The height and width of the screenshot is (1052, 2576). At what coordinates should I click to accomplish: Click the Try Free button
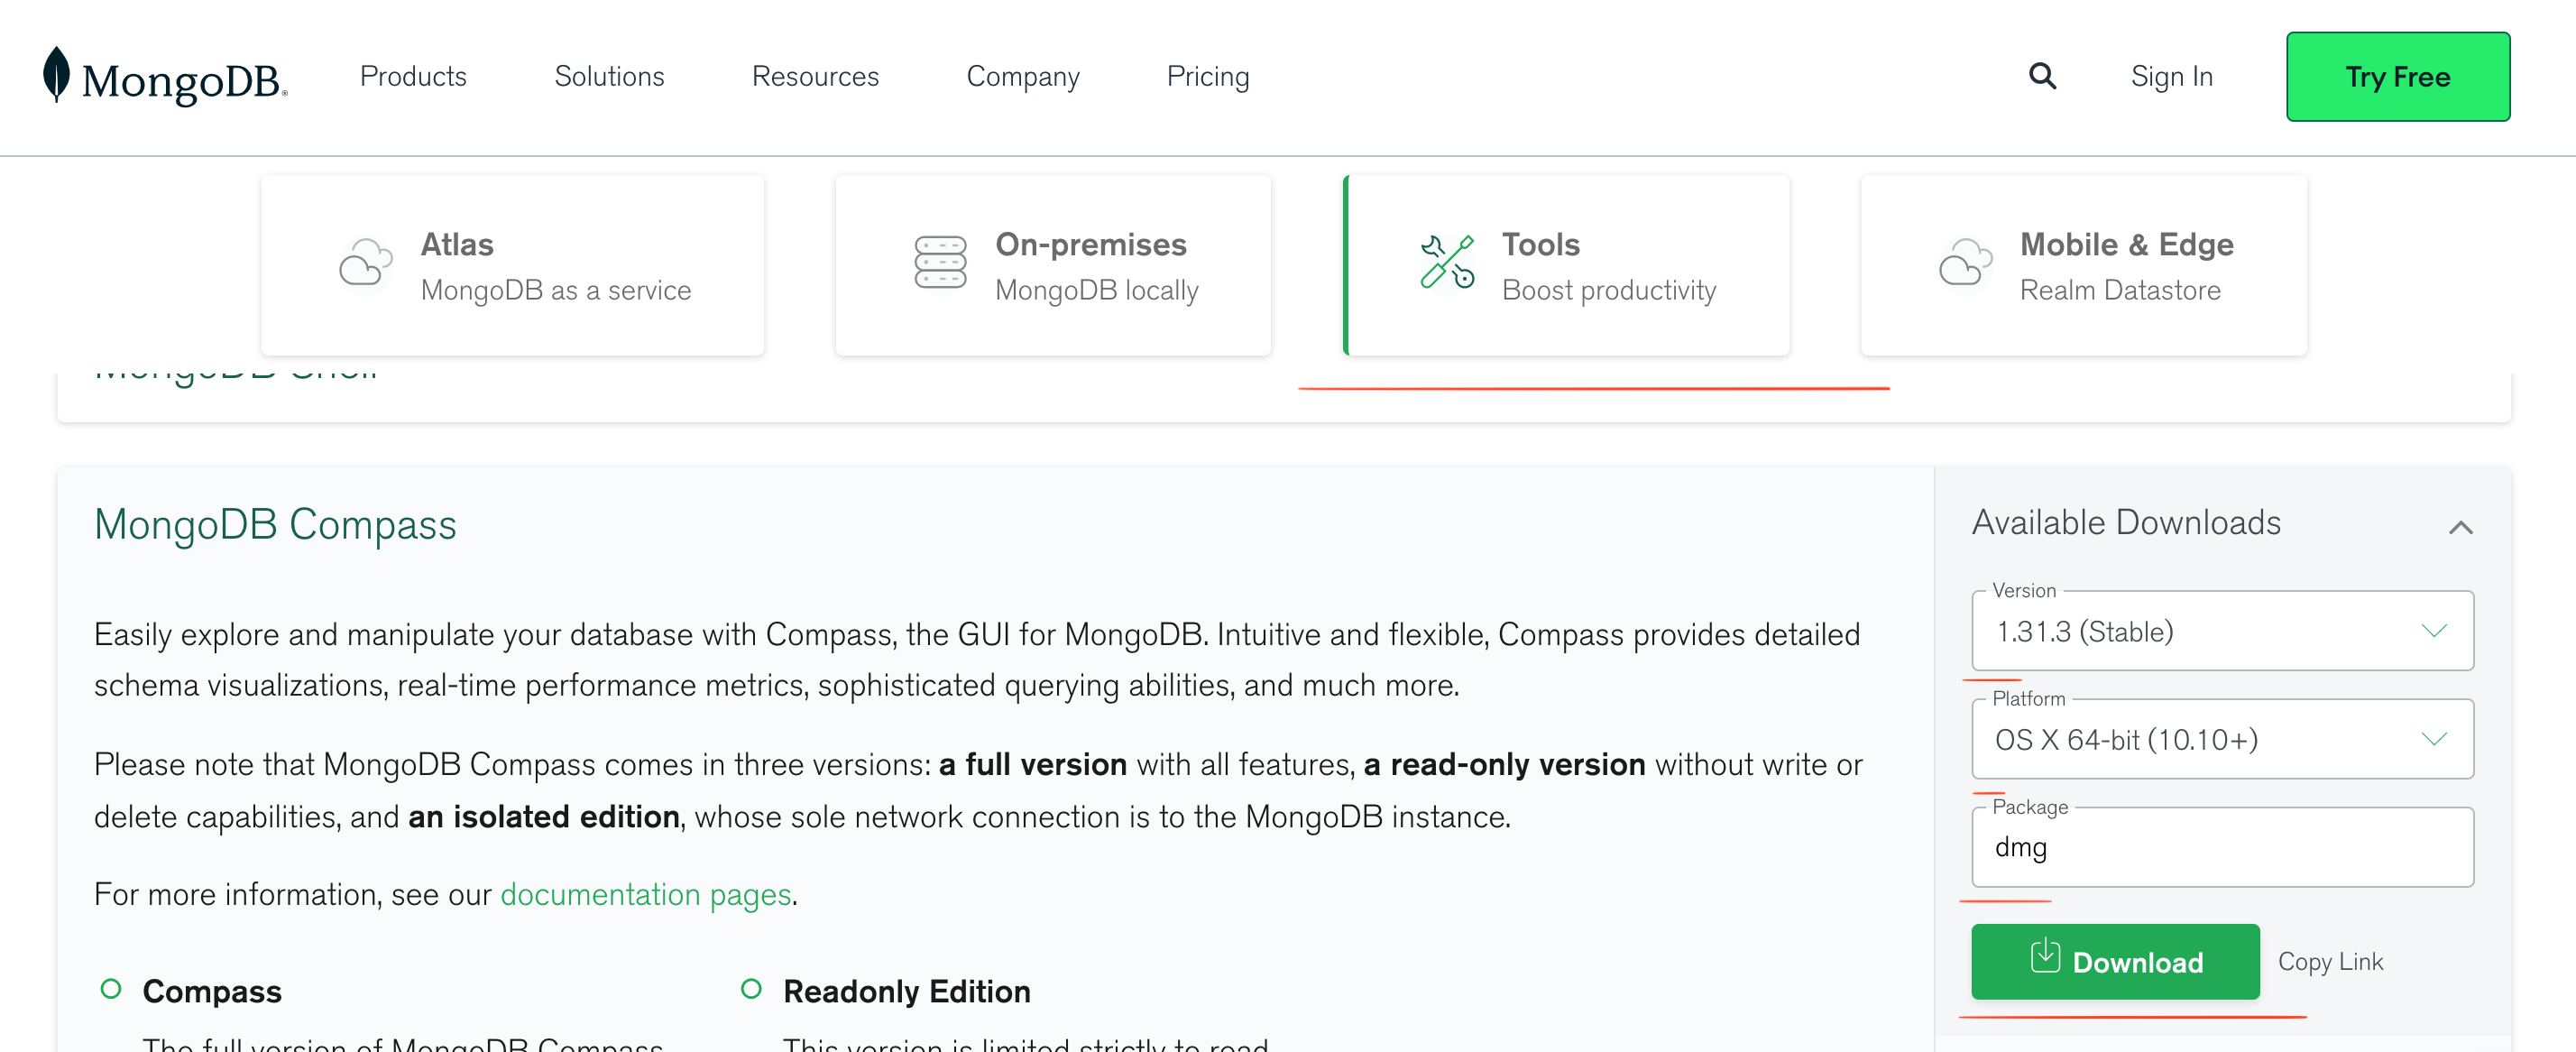[2397, 77]
